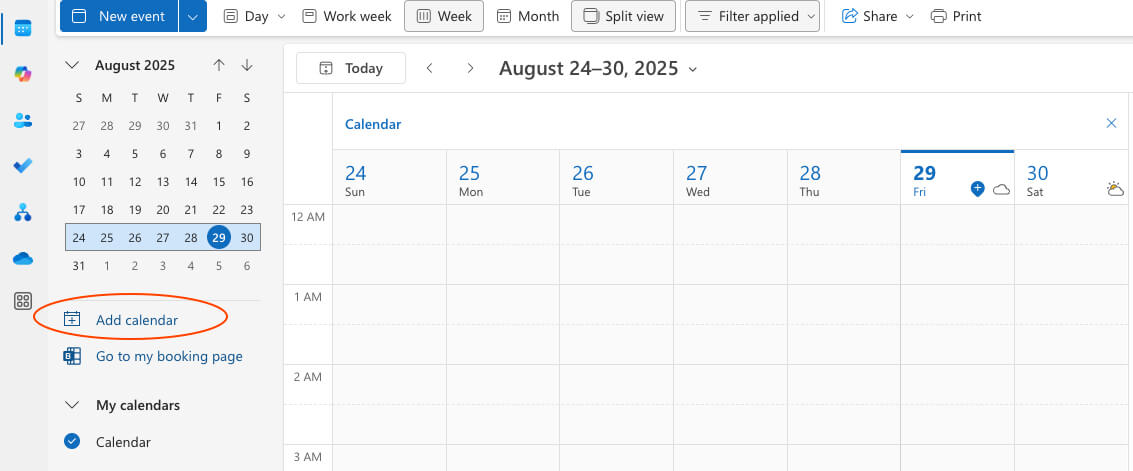
Task: Switch to Work week view
Action: [x=345, y=16]
